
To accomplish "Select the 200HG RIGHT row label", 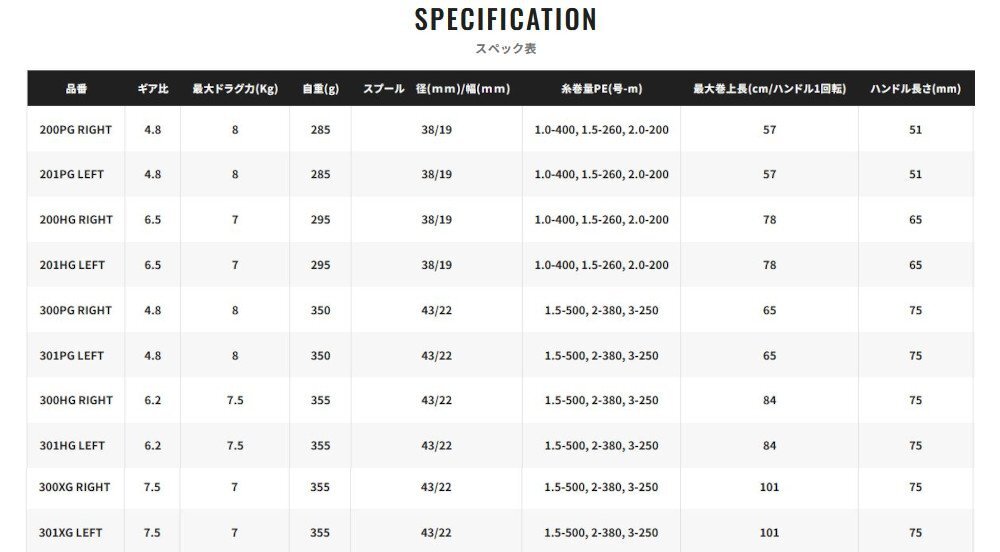I will tap(76, 220).
